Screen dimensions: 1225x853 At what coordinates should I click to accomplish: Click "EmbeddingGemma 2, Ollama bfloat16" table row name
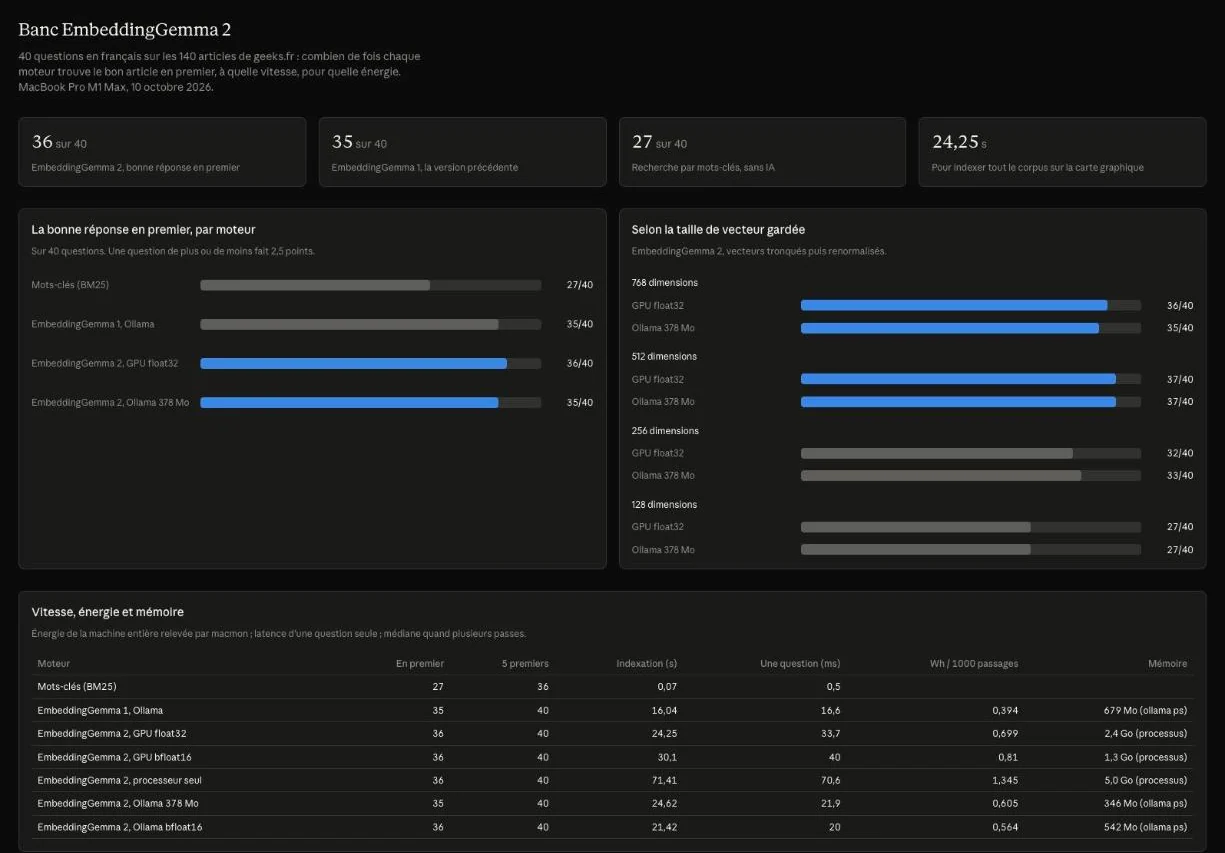click(120, 827)
